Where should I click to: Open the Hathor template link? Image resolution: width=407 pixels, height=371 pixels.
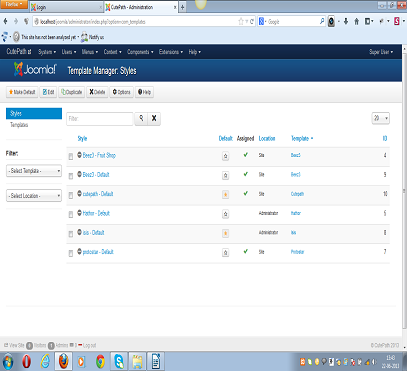pos(296,213)
